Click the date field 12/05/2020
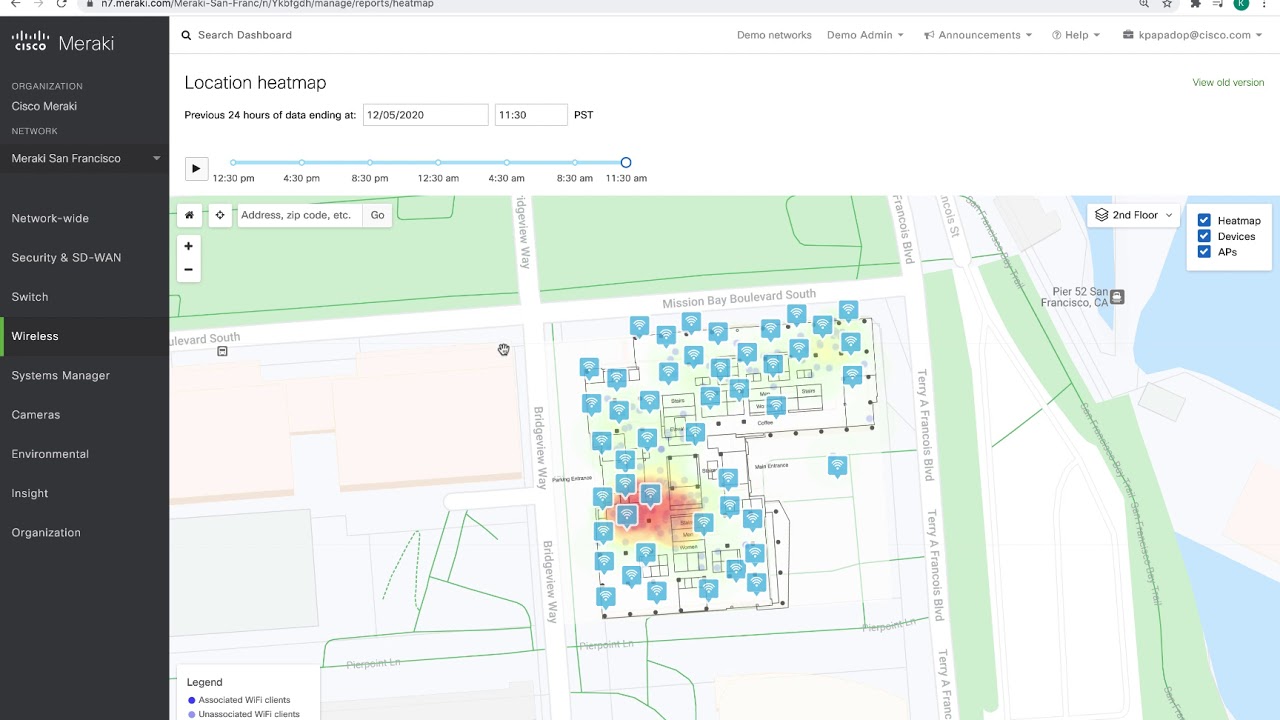The width and height of the screenshot is (1280, 720). pos(425,115)
